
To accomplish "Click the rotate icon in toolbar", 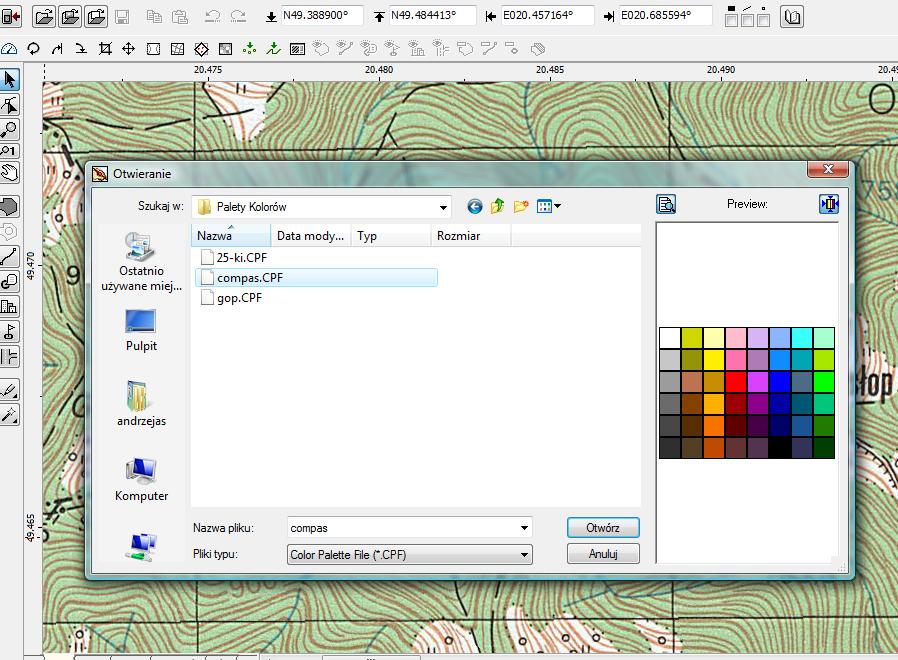I will [33, 49].
